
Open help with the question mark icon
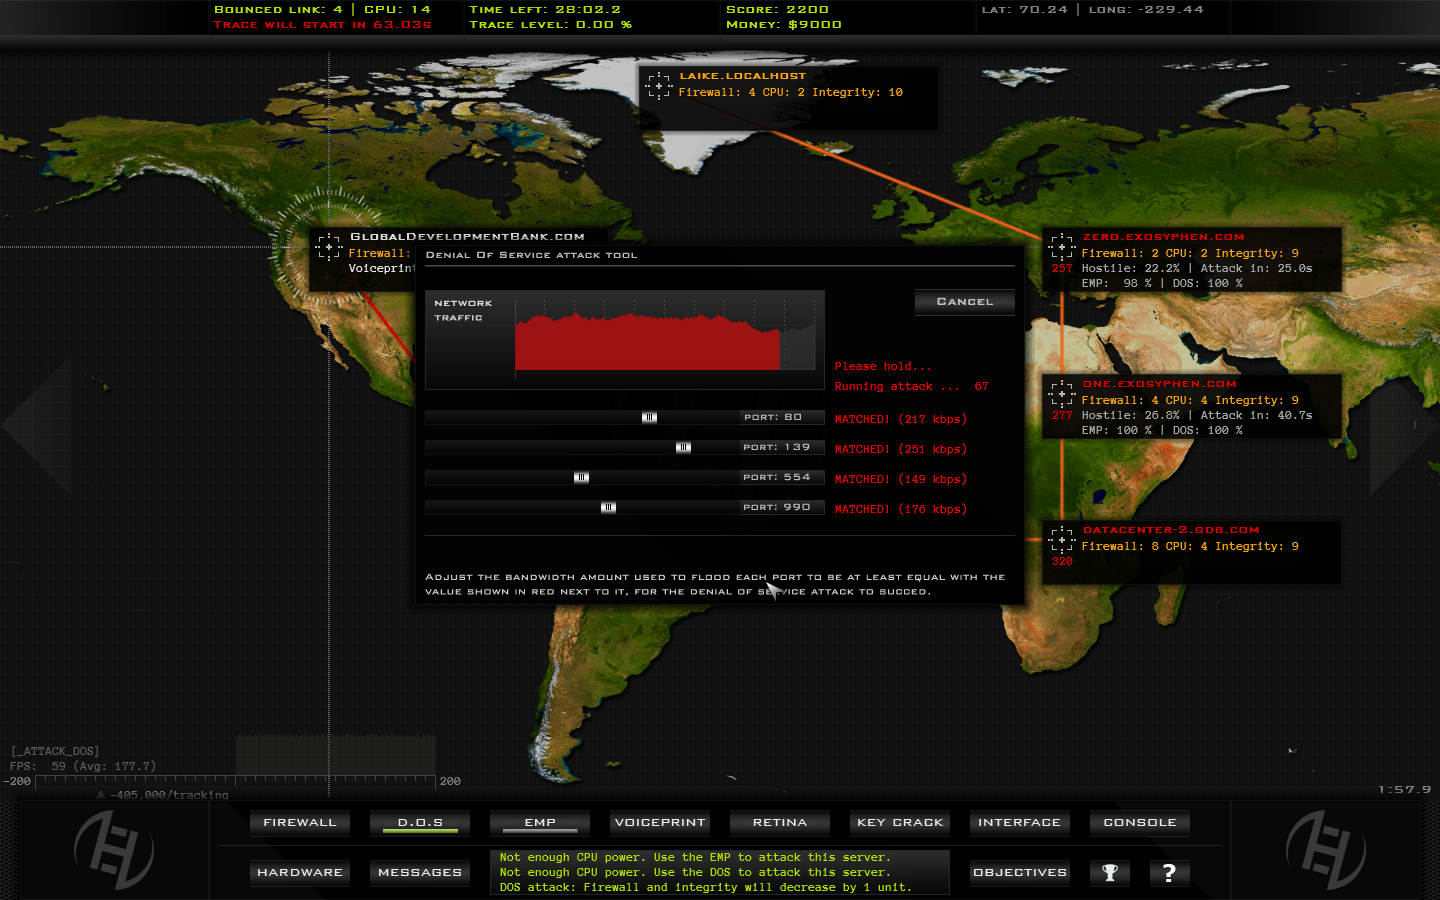click(x=1169, y=873)
